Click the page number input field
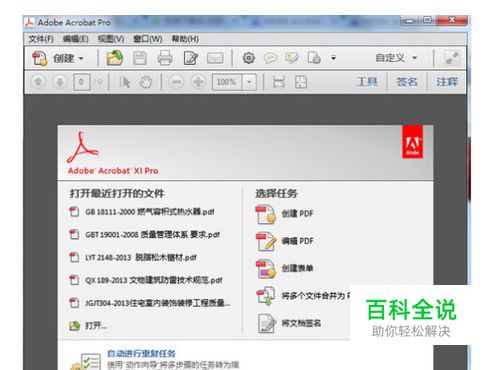The height and width of the screenshot is (370, 500). tap(81, 82)
